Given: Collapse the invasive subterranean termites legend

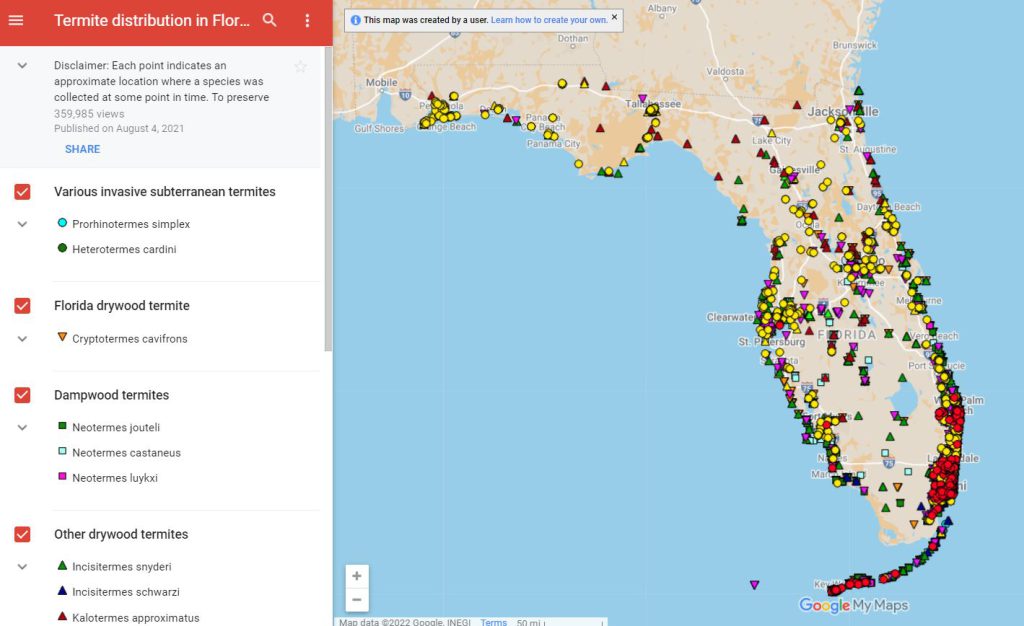Looking at the screenshot, I should (x=22, y=224).
